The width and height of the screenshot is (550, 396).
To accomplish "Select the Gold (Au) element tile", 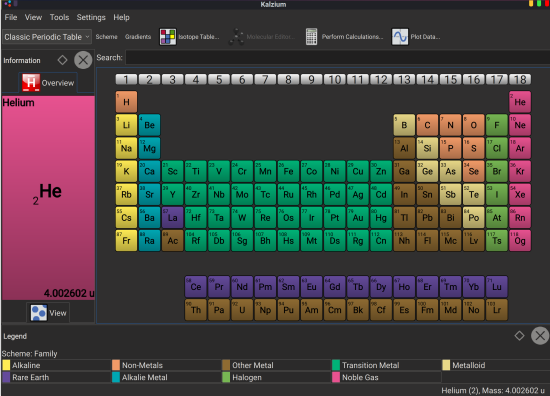I will [358, 217].
